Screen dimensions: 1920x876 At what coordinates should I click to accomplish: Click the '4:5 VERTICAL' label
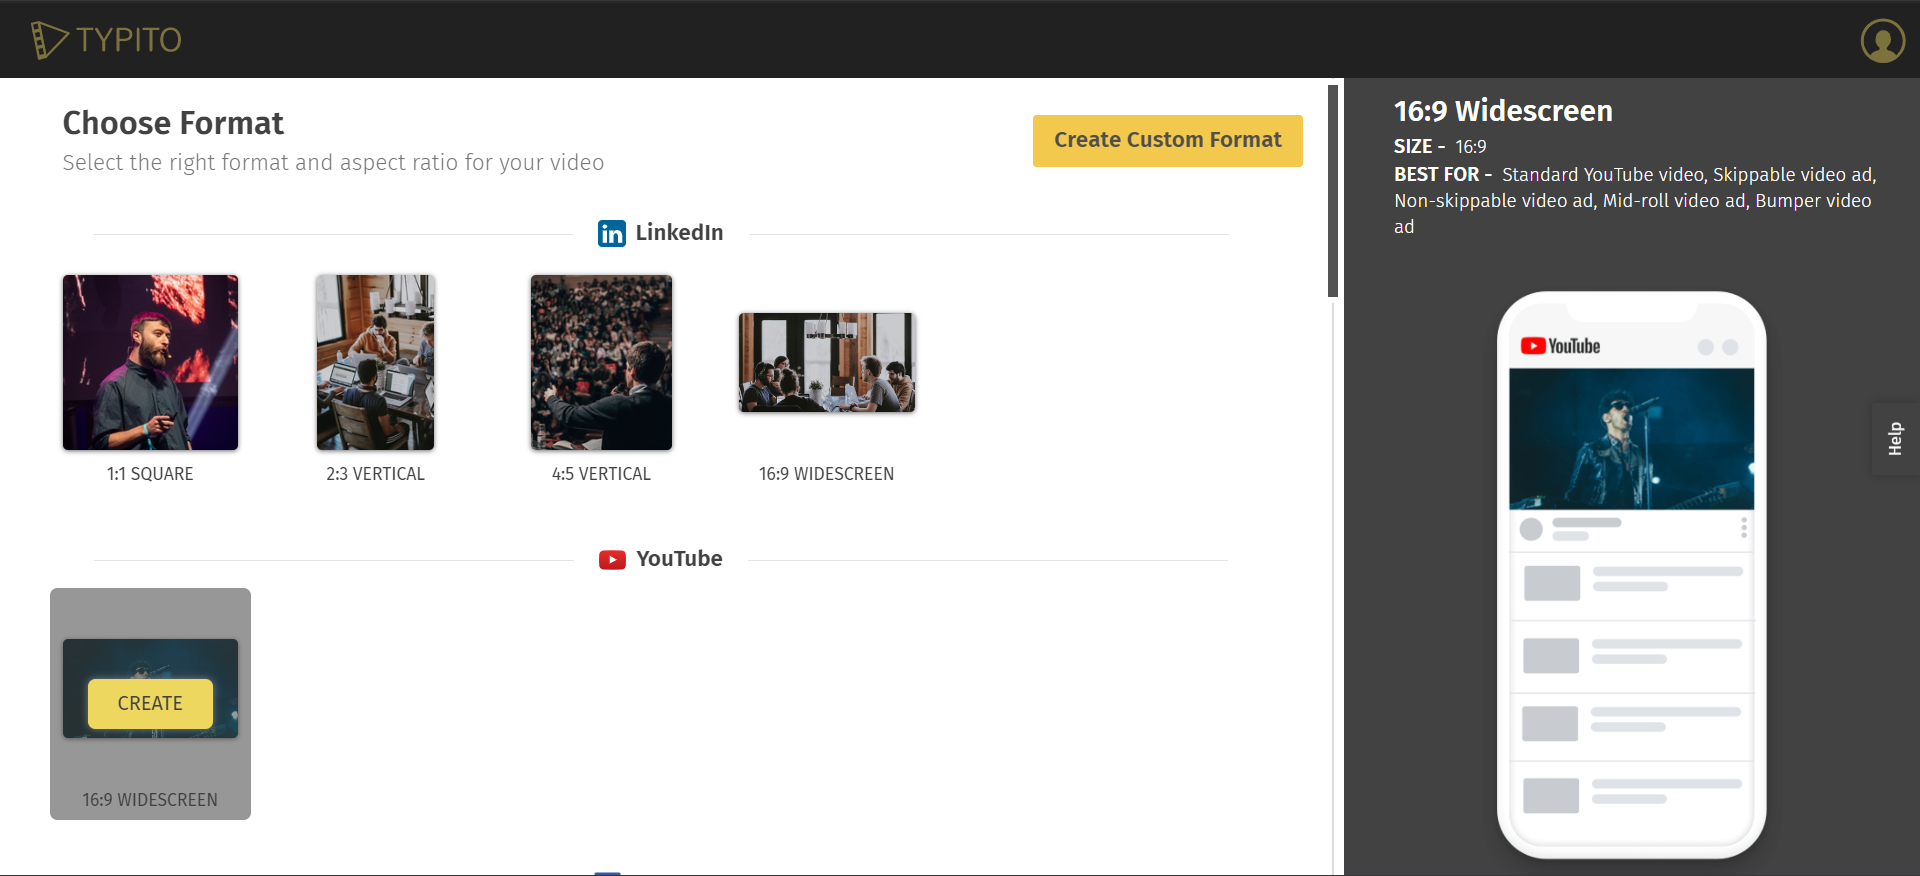601,474
